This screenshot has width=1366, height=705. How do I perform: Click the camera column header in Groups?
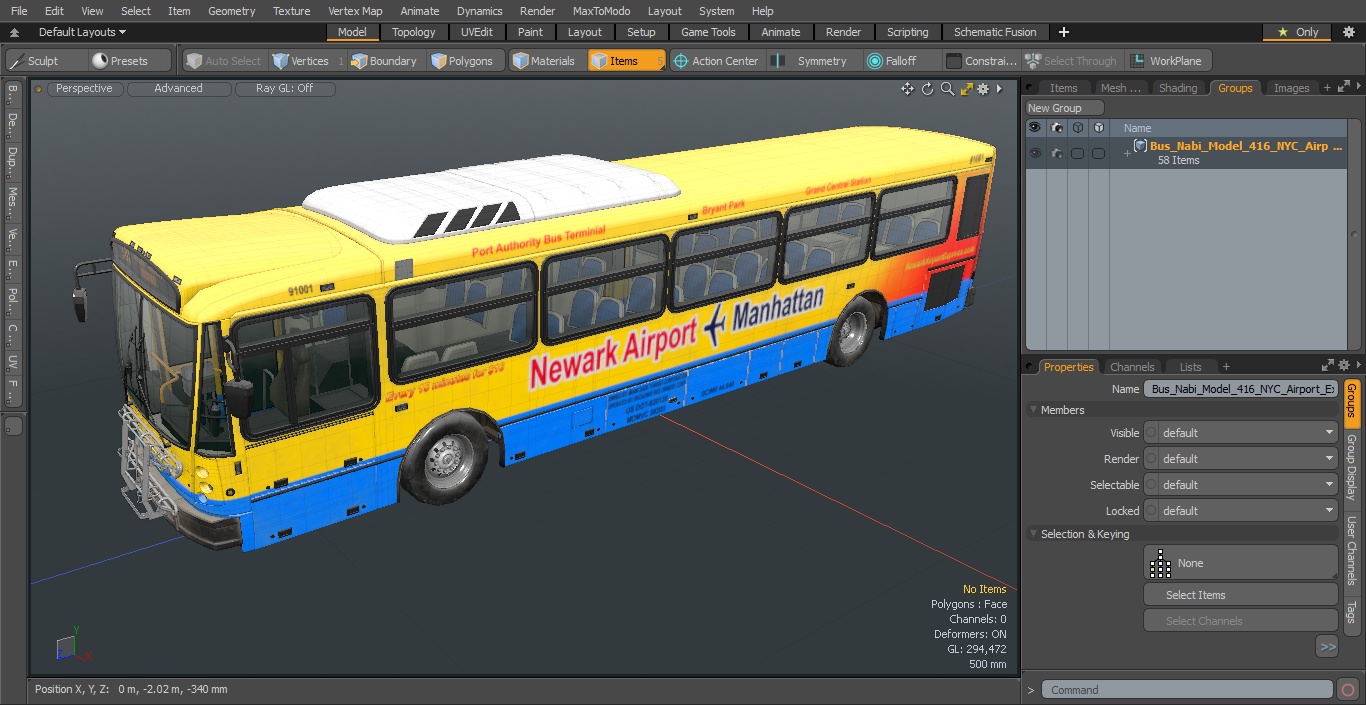[1057, 128]
